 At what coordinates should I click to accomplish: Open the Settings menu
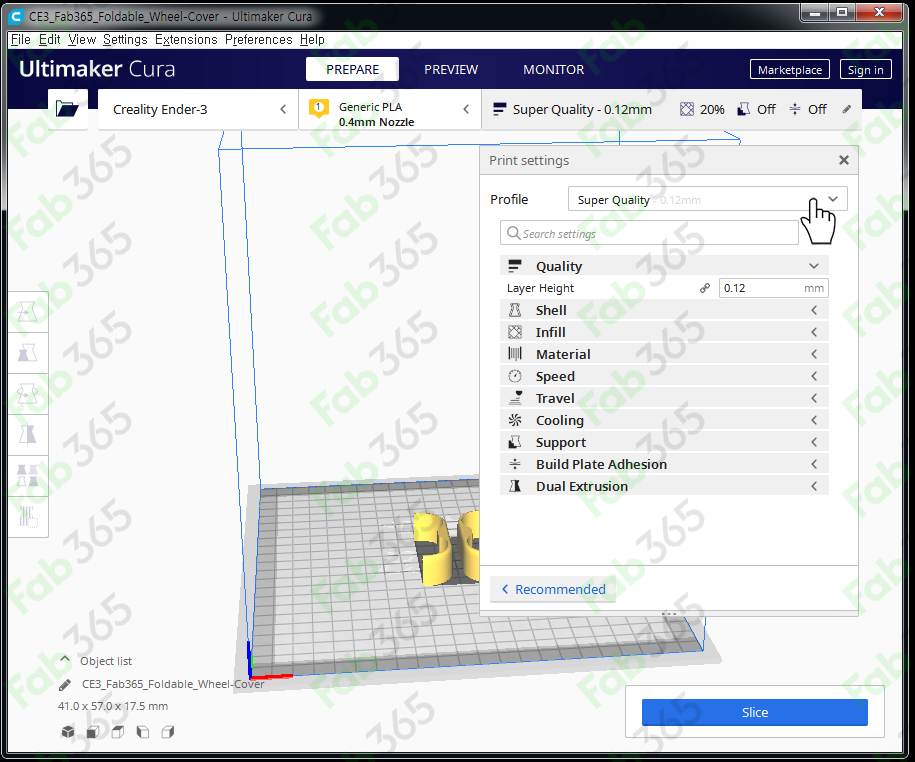pyautogui.click(x=125, y=40)
